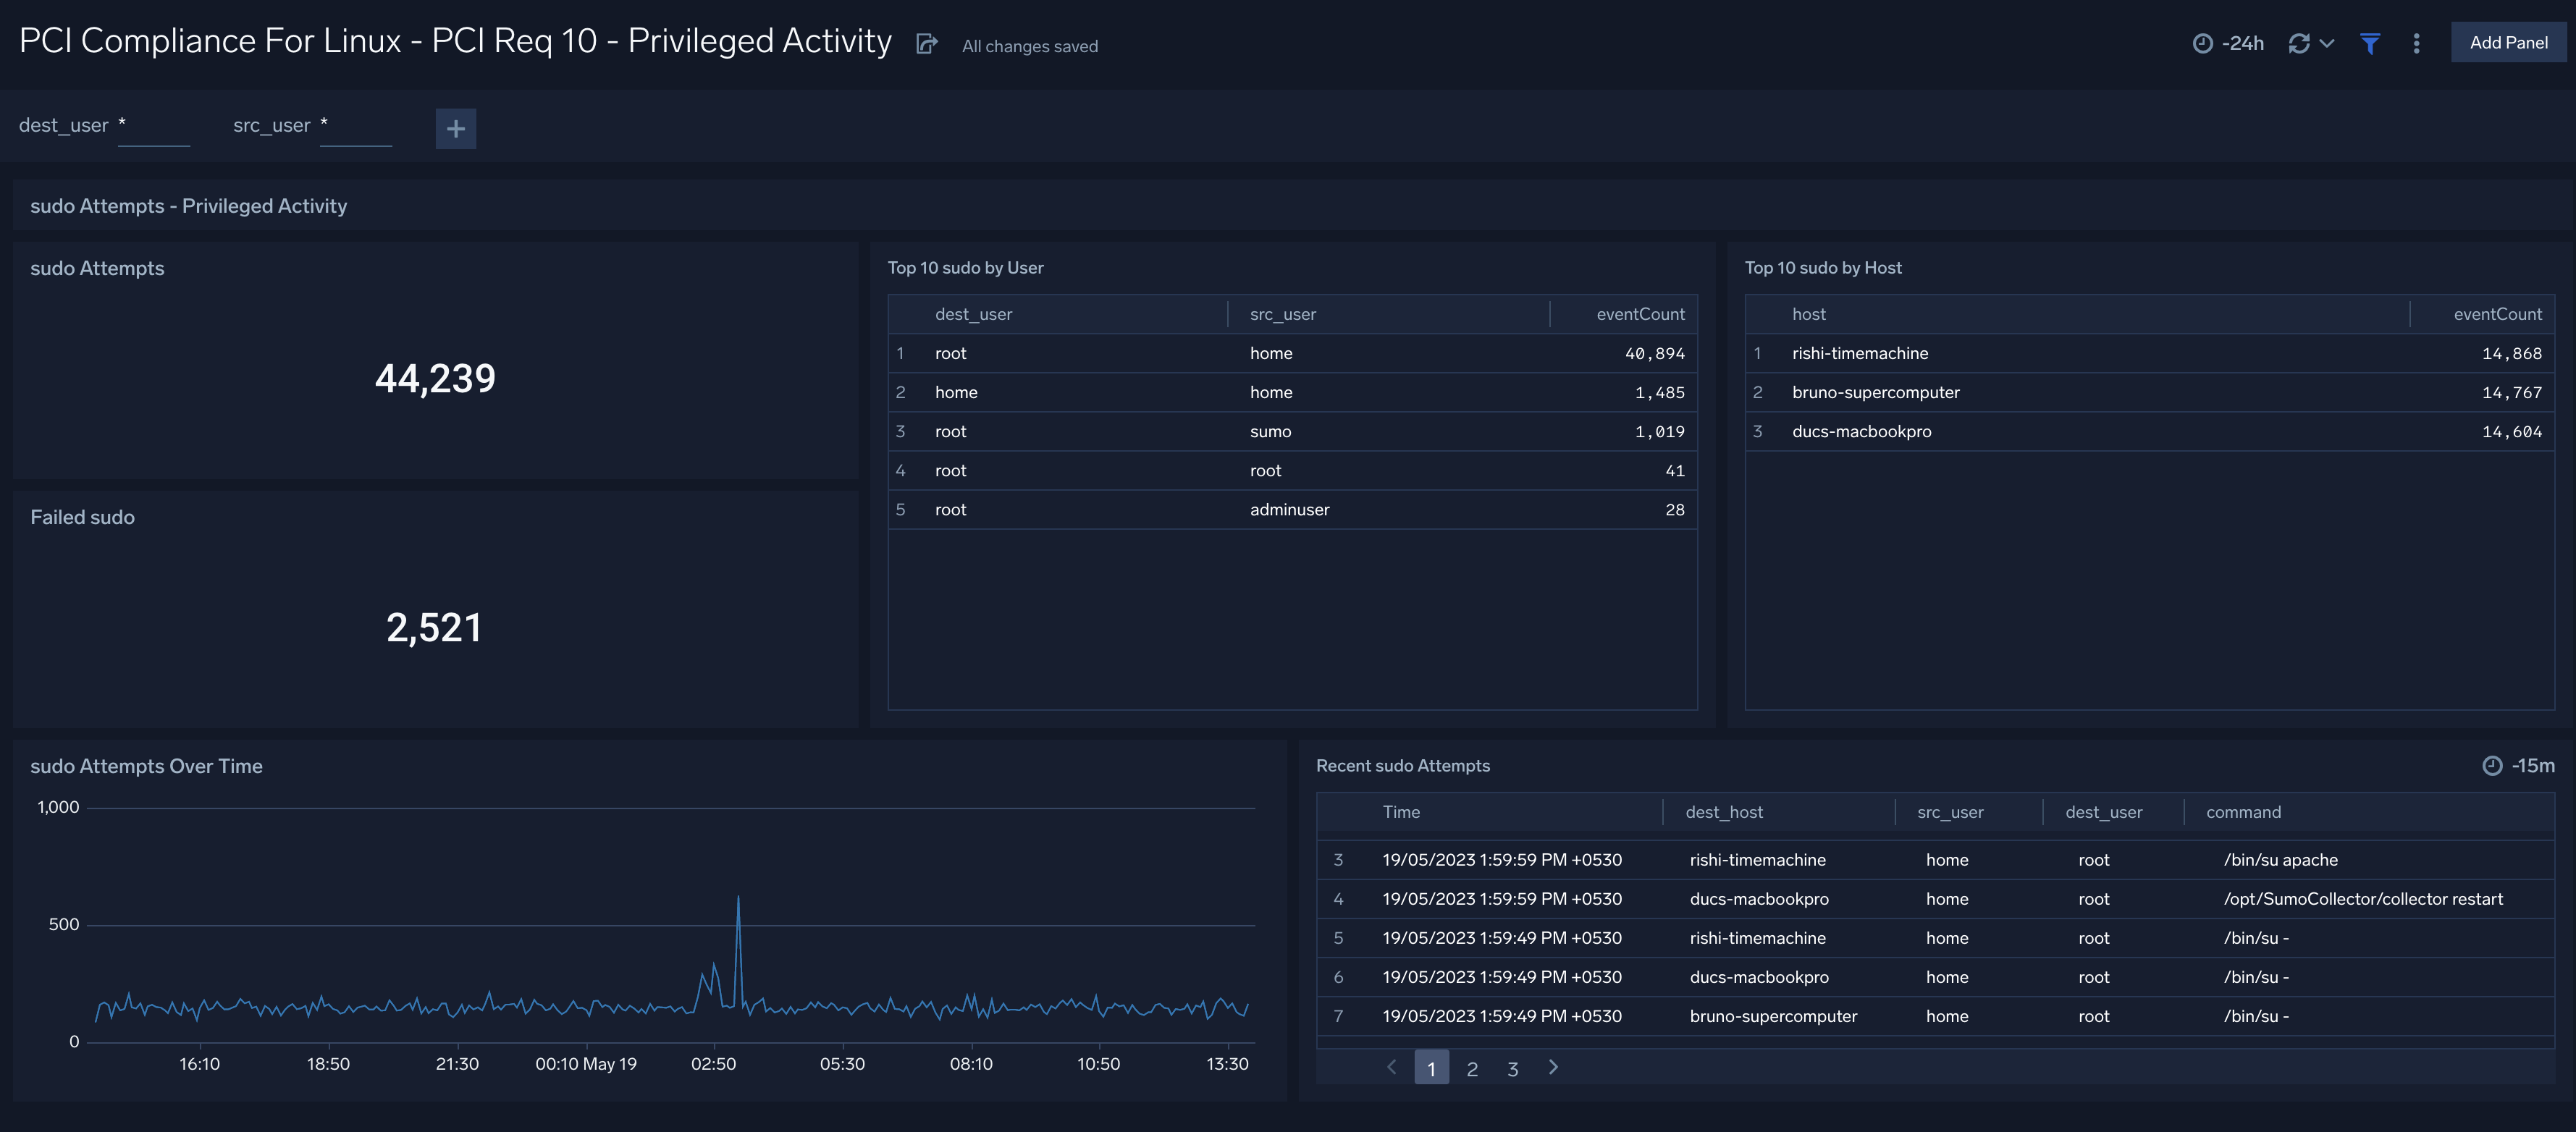Click the 1,485 eventCount cell
2576x1132 pixels.
(1659, 392)
